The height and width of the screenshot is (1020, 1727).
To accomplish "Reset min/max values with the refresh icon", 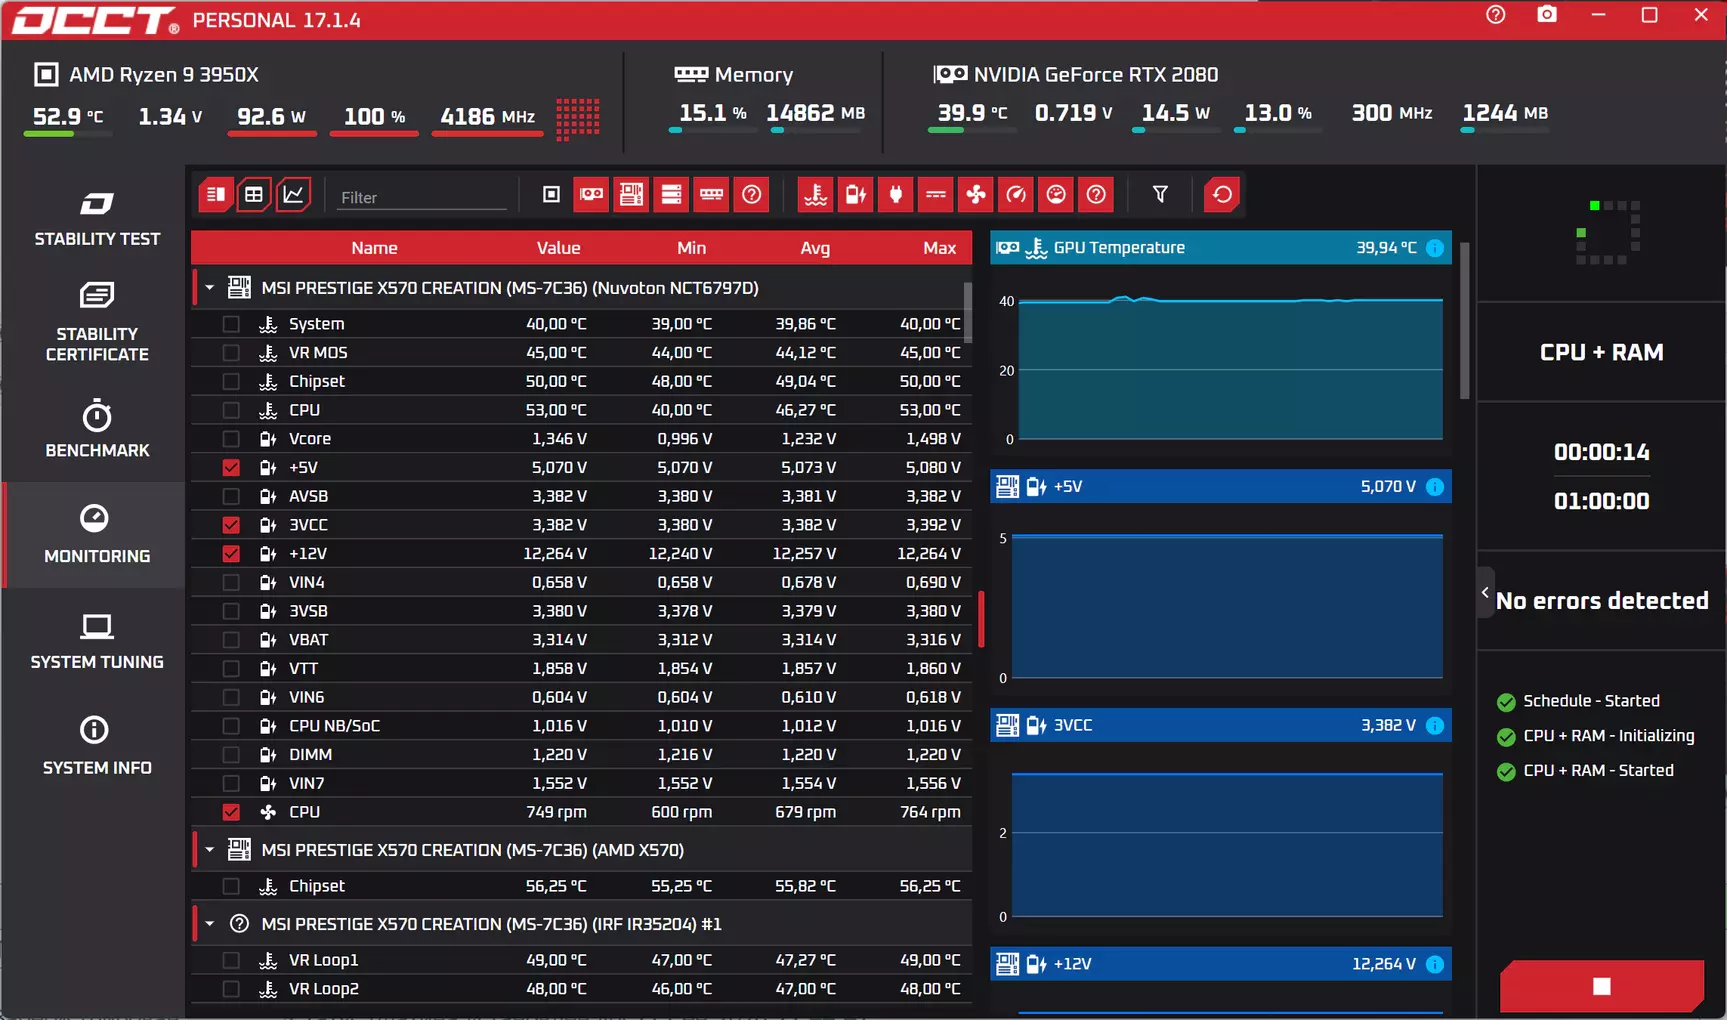I will tap(1222, 195).
